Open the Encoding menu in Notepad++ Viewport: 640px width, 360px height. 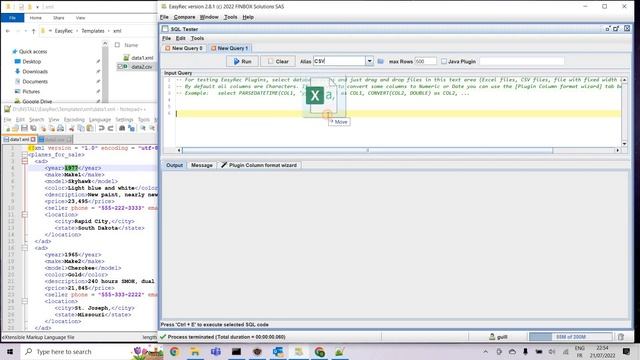(74, 120)
